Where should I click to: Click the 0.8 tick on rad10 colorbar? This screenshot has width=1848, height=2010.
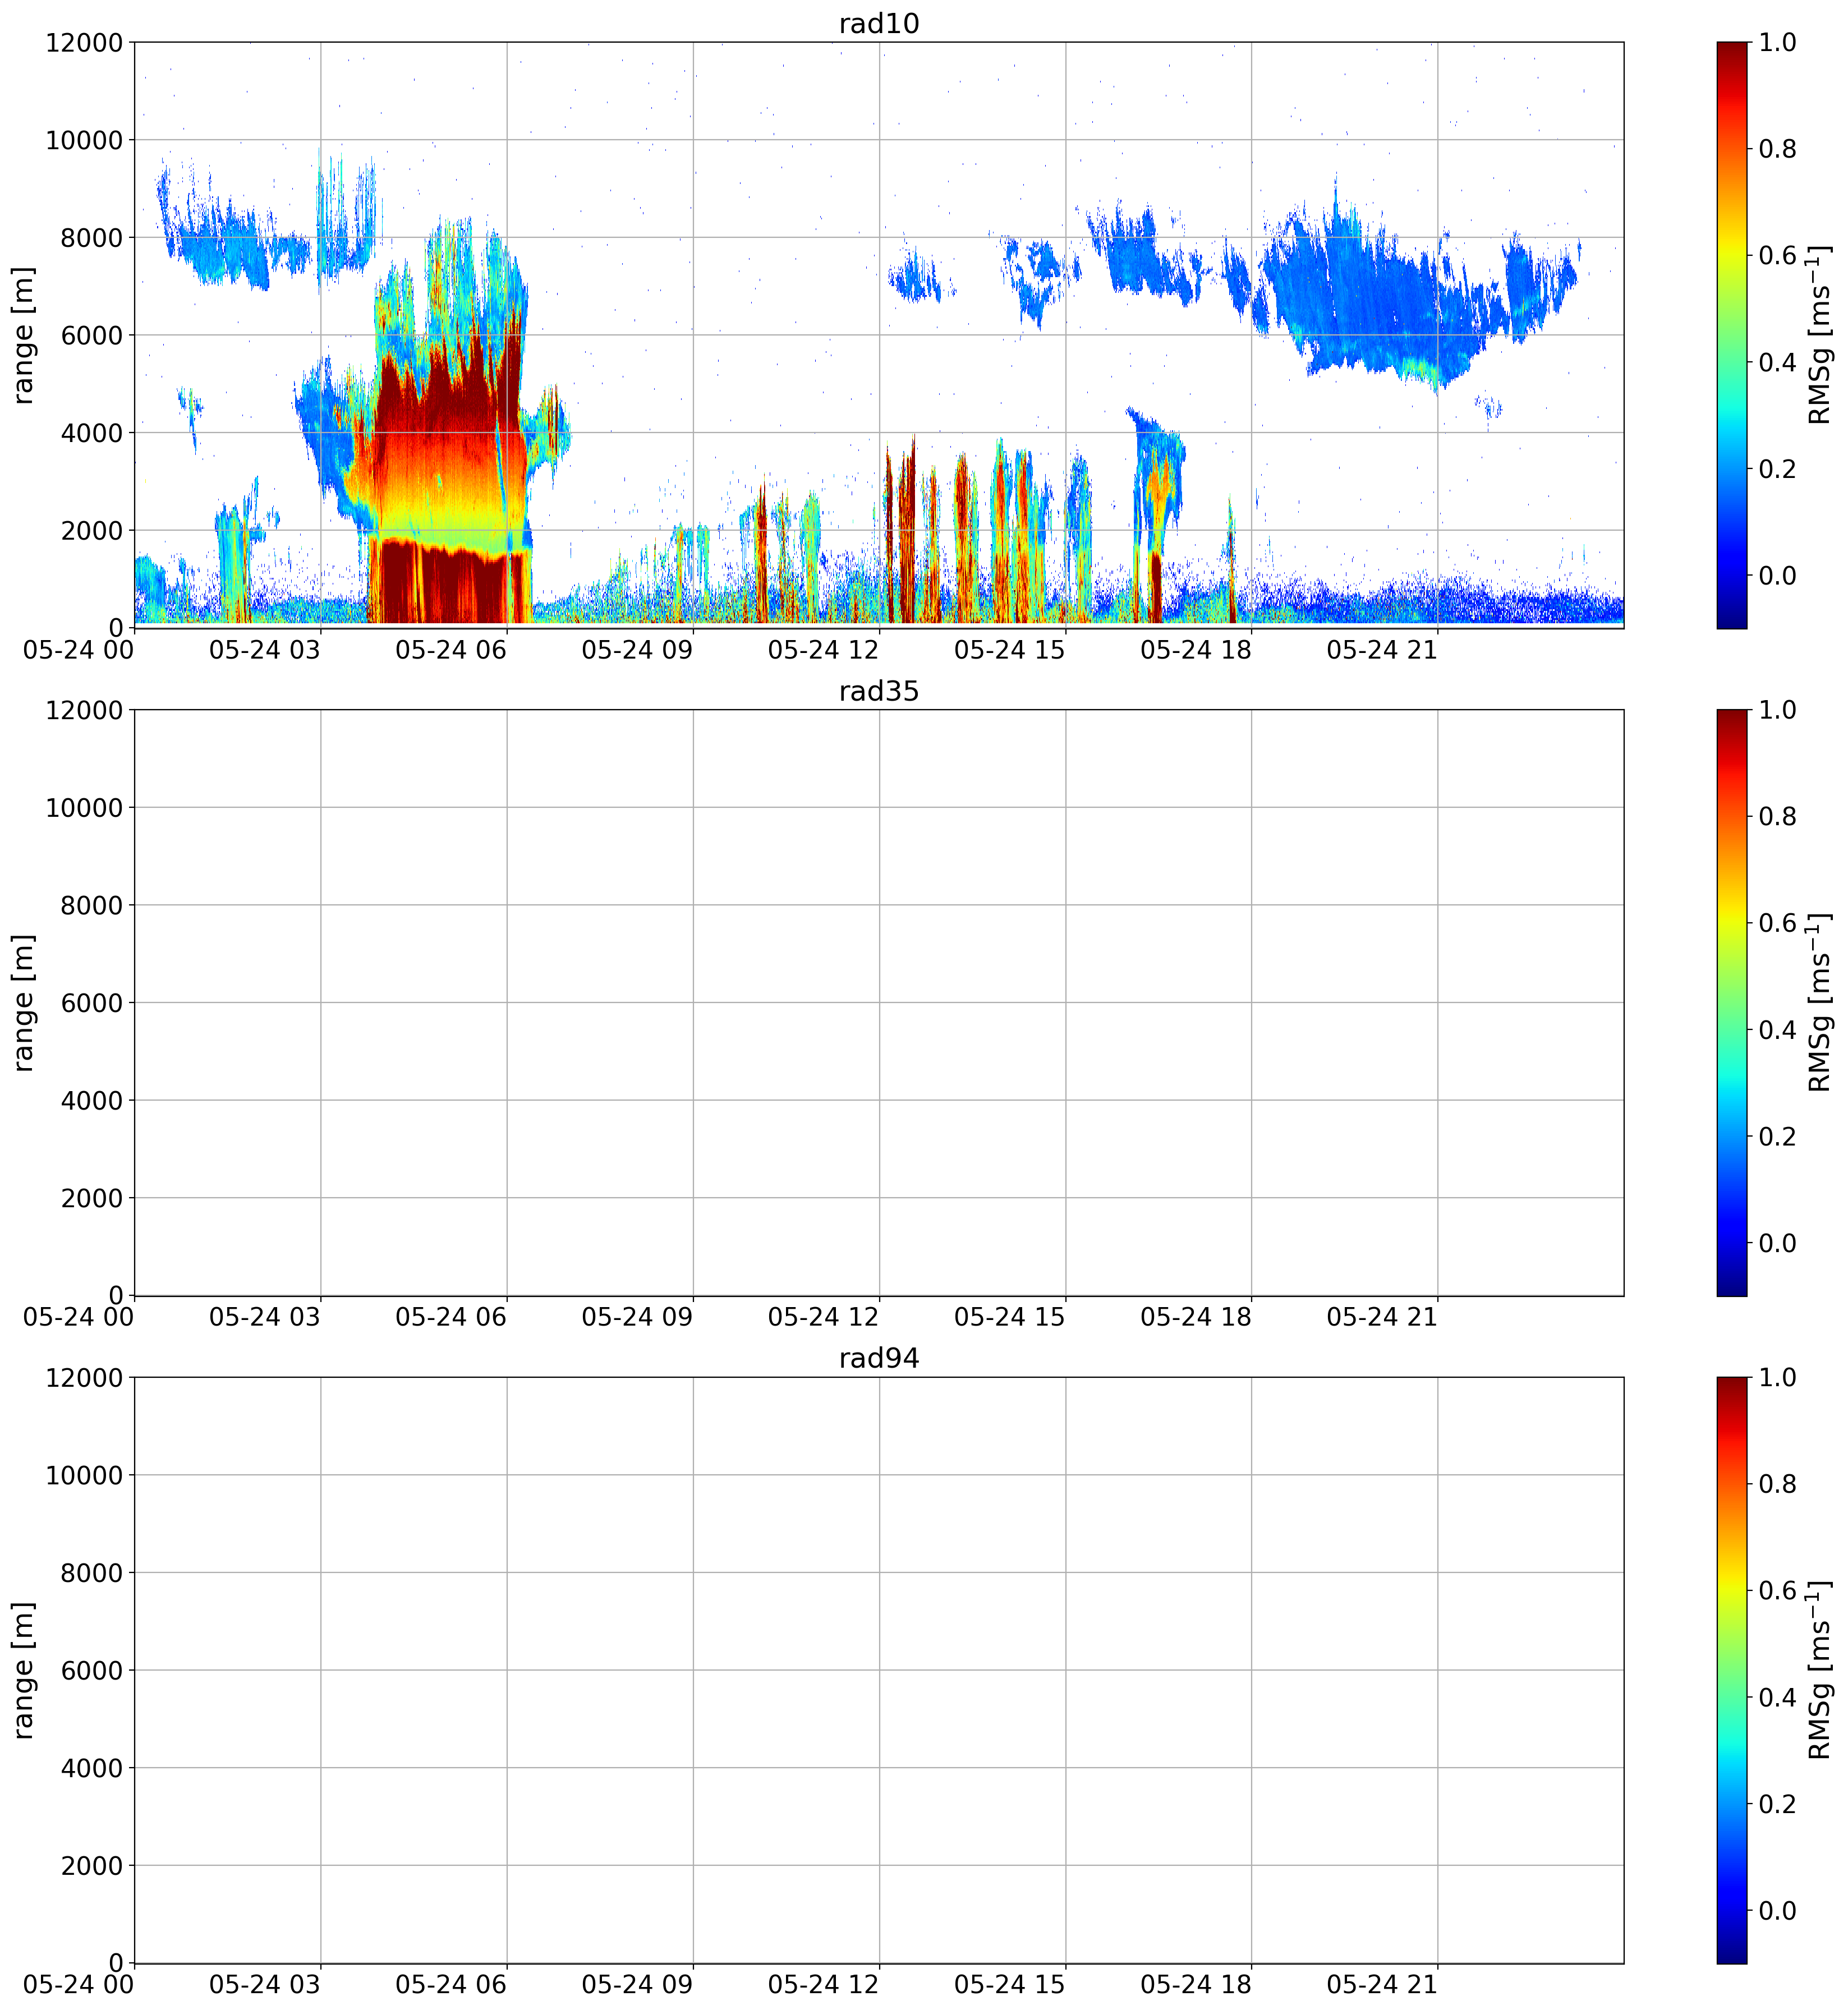tap(1778, 149)
